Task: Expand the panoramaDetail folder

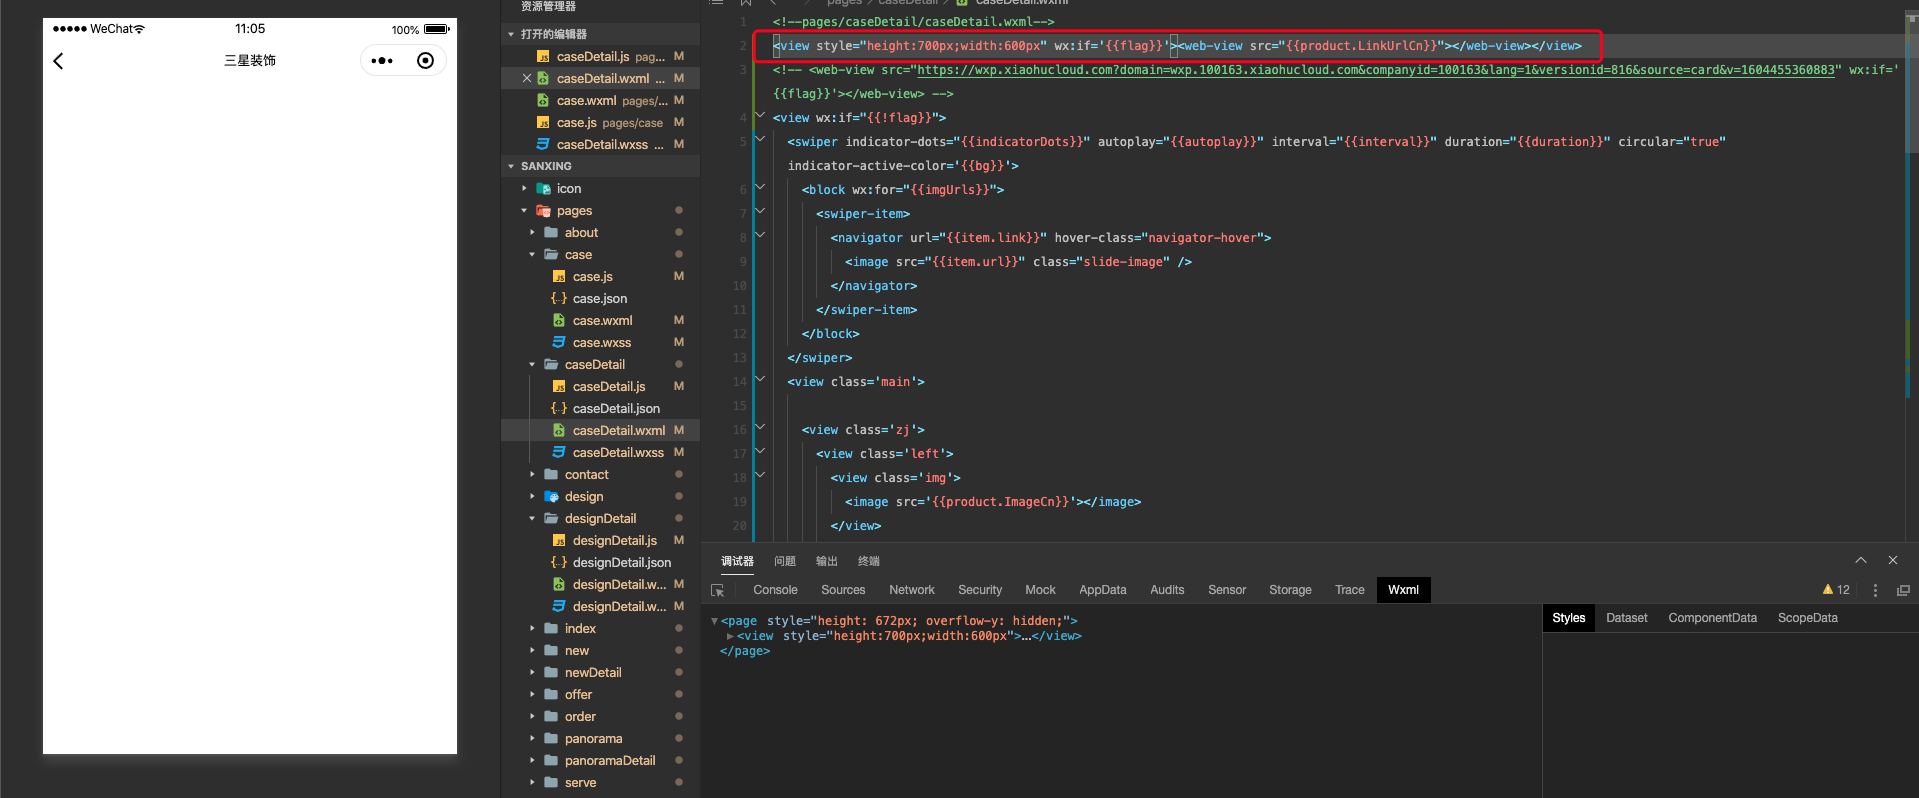Action: [x=532, y=760]
